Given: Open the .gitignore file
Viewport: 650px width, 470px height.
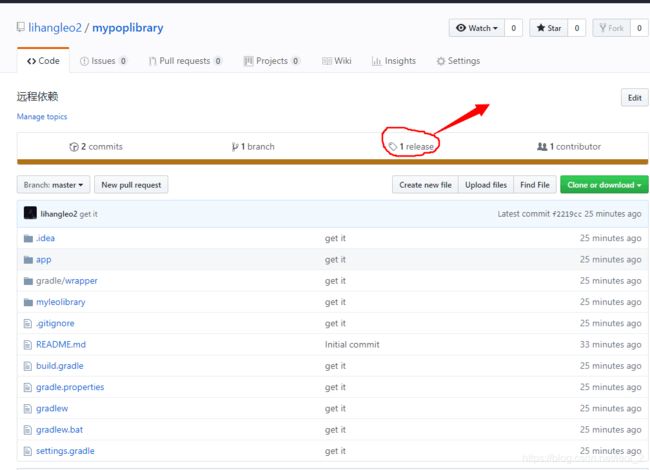Looking at the screenshot, I should [x=55, y=323].
